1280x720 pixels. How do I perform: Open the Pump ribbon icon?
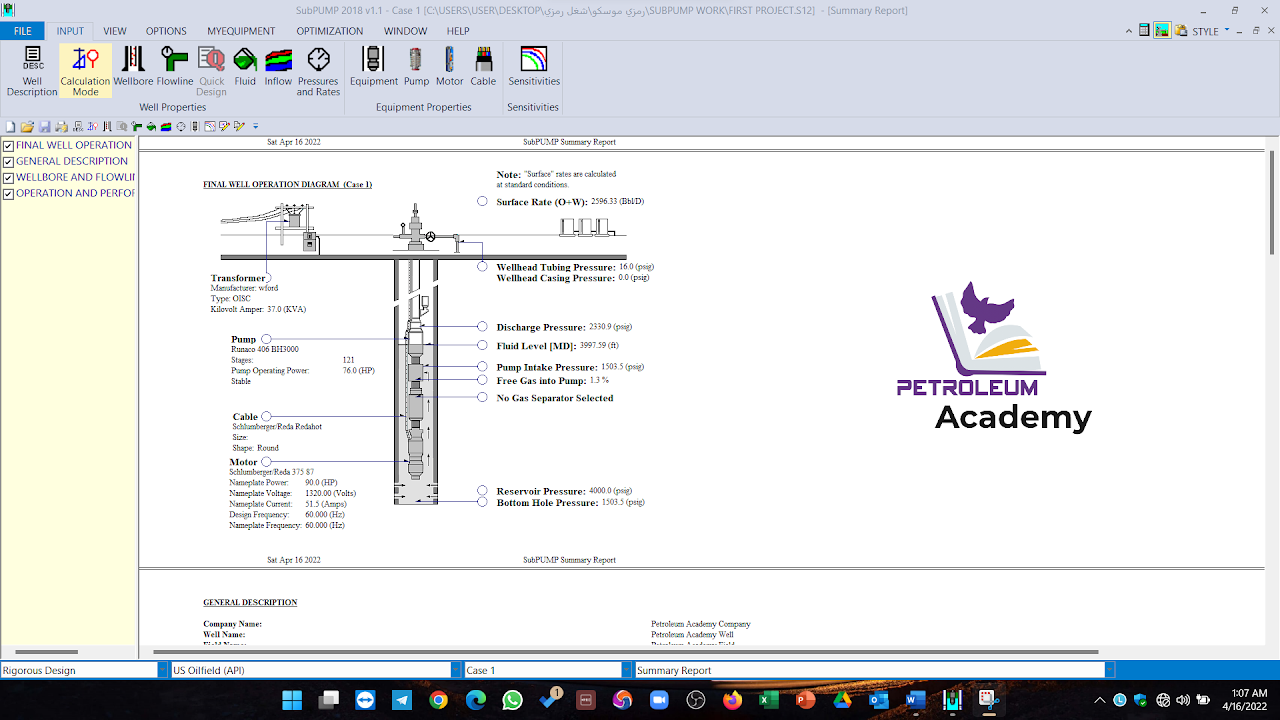(x=416, y=67)
